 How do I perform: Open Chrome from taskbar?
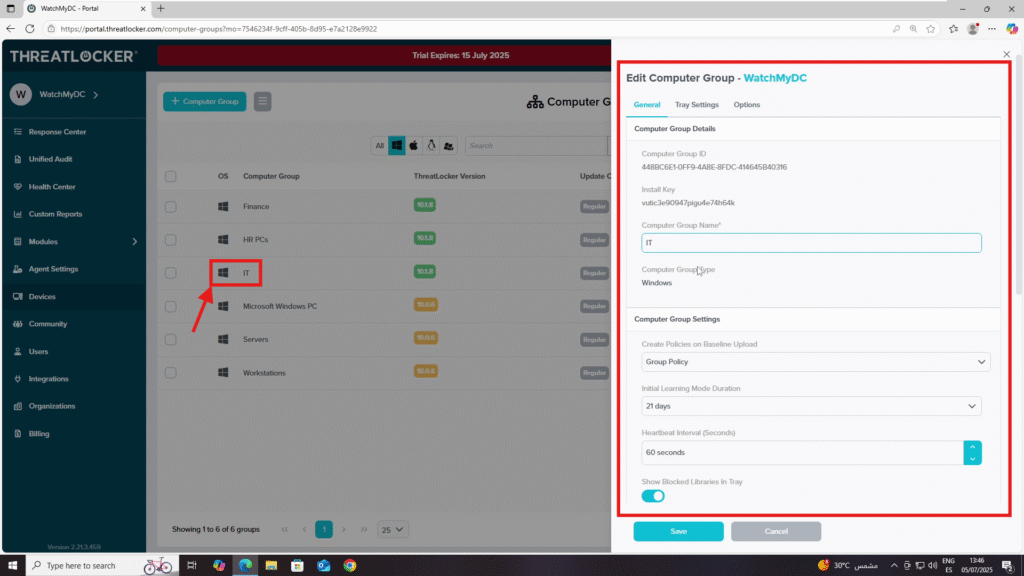[x=350, y=566]
